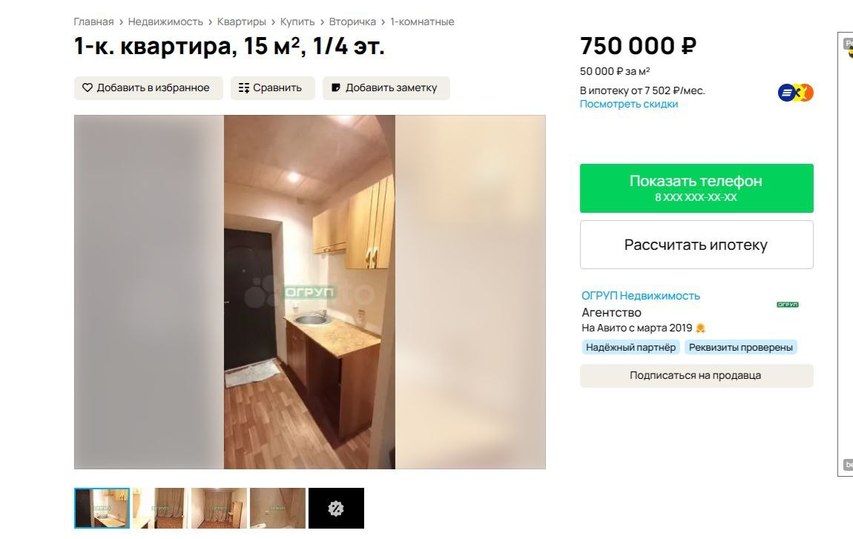Click Показать телефон green button
Viewport: 853px width, 539px height.
[x=696, y=188]
